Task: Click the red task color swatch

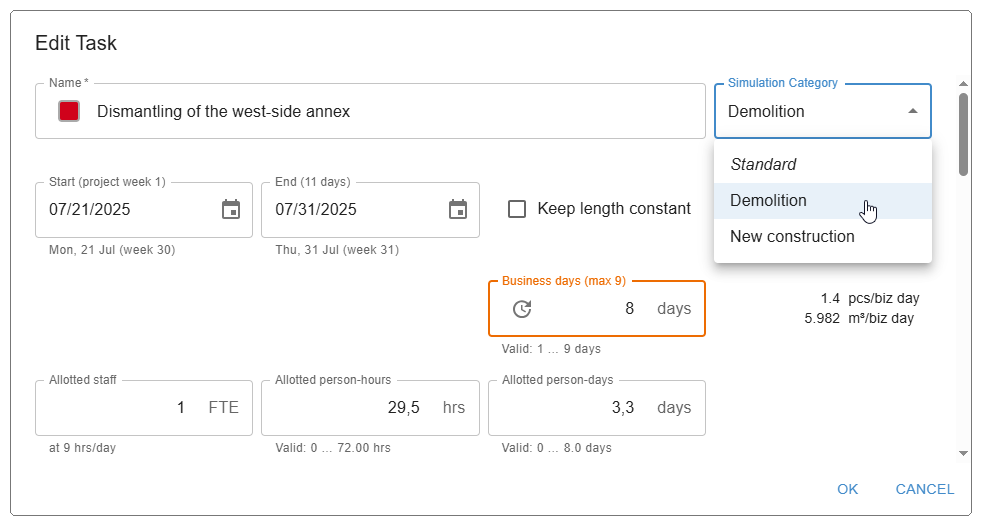Action: point(69,111)
